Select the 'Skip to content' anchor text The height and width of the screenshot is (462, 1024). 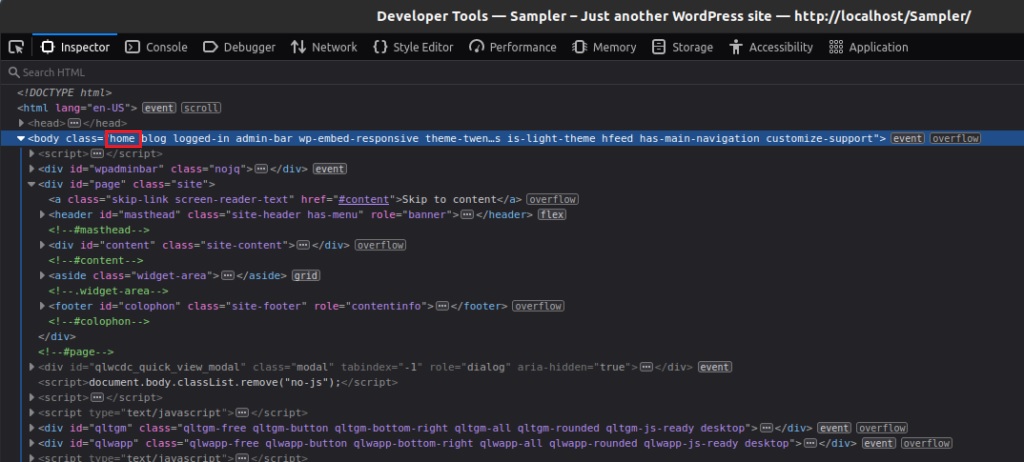point(449,199)
